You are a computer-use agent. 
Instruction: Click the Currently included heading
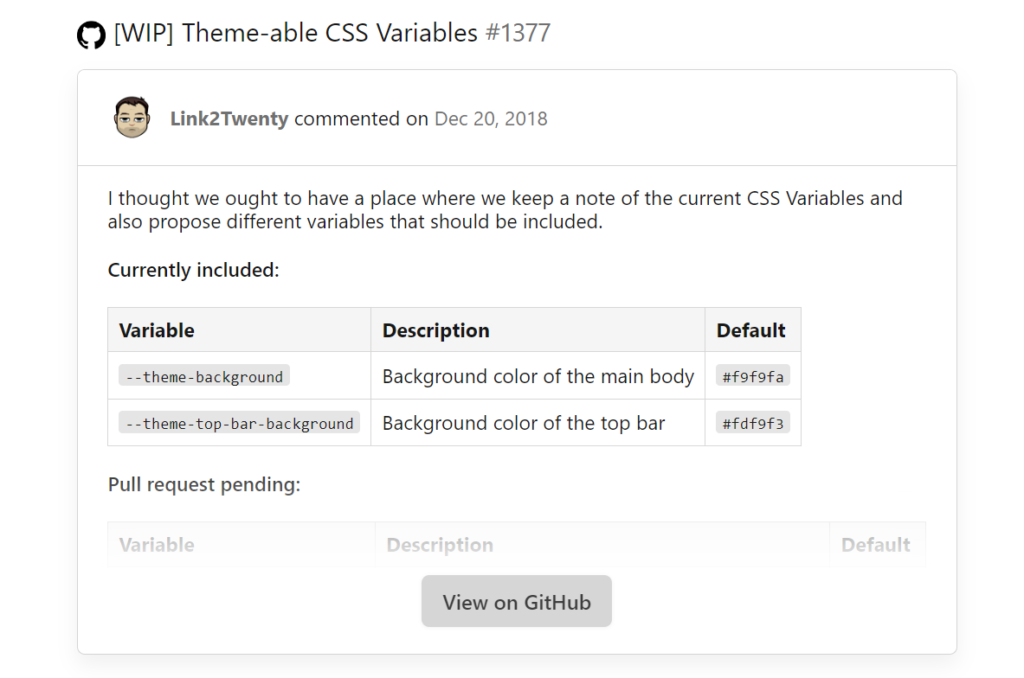coord(194,270)
